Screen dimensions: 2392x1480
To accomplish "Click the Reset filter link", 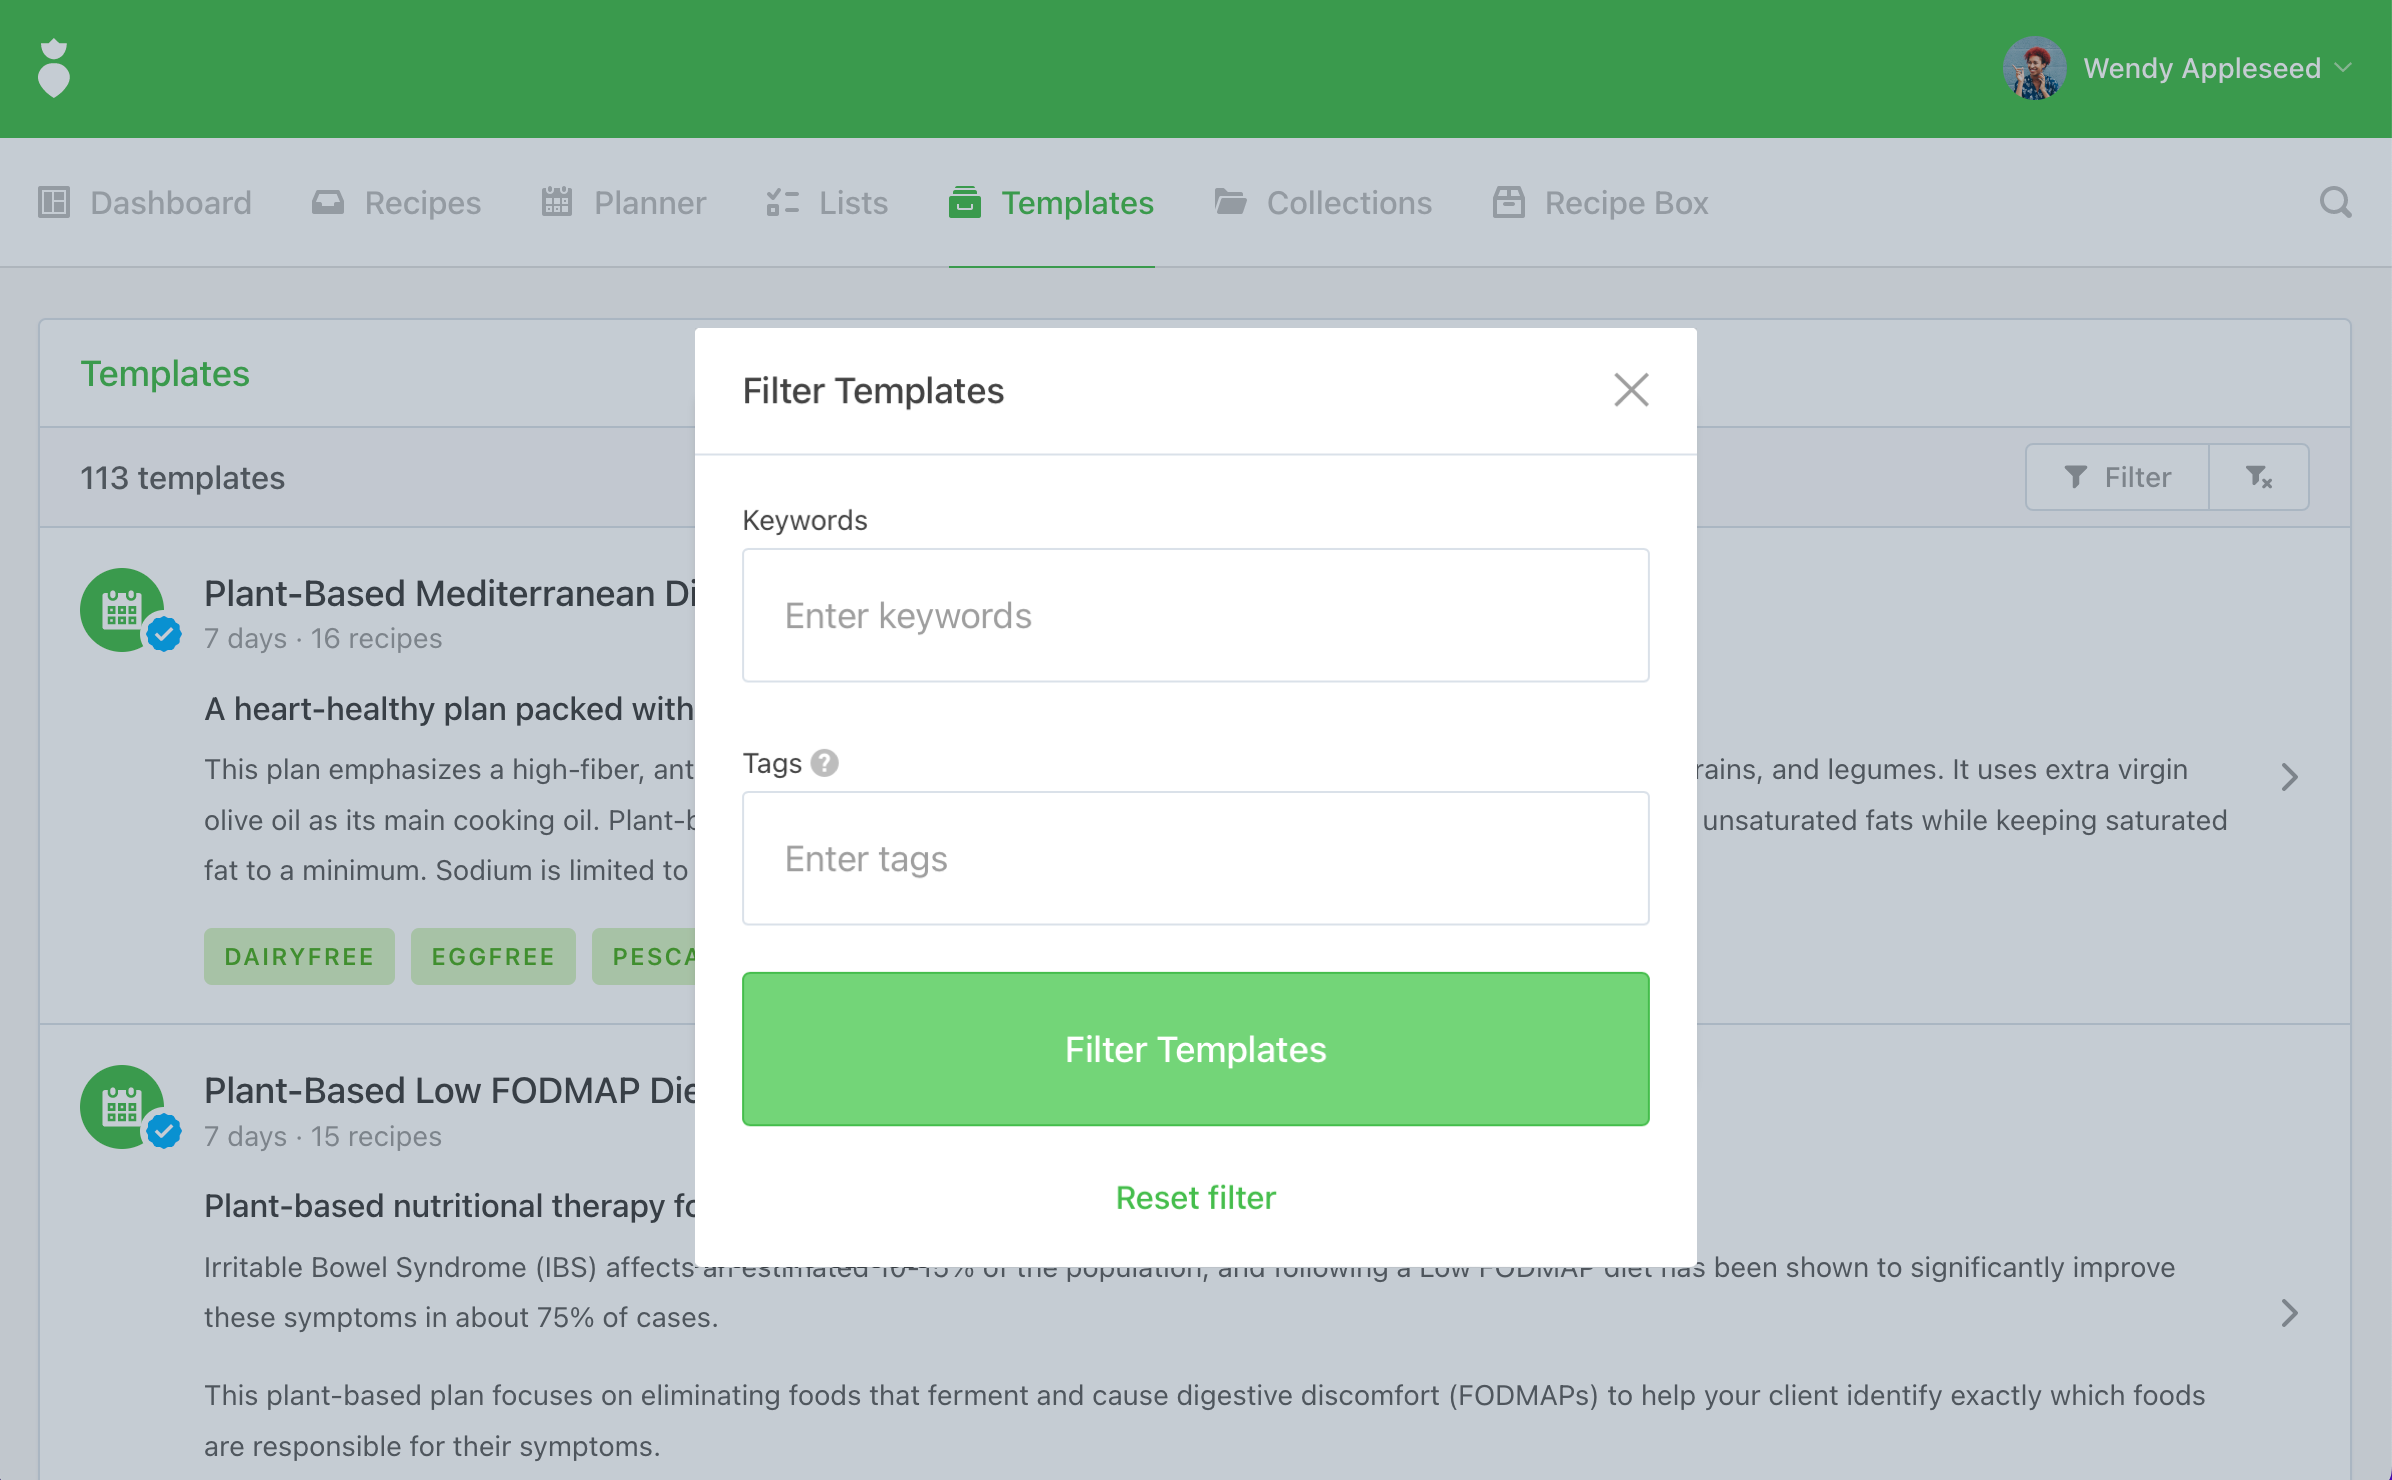I will click(1195, 1197).
